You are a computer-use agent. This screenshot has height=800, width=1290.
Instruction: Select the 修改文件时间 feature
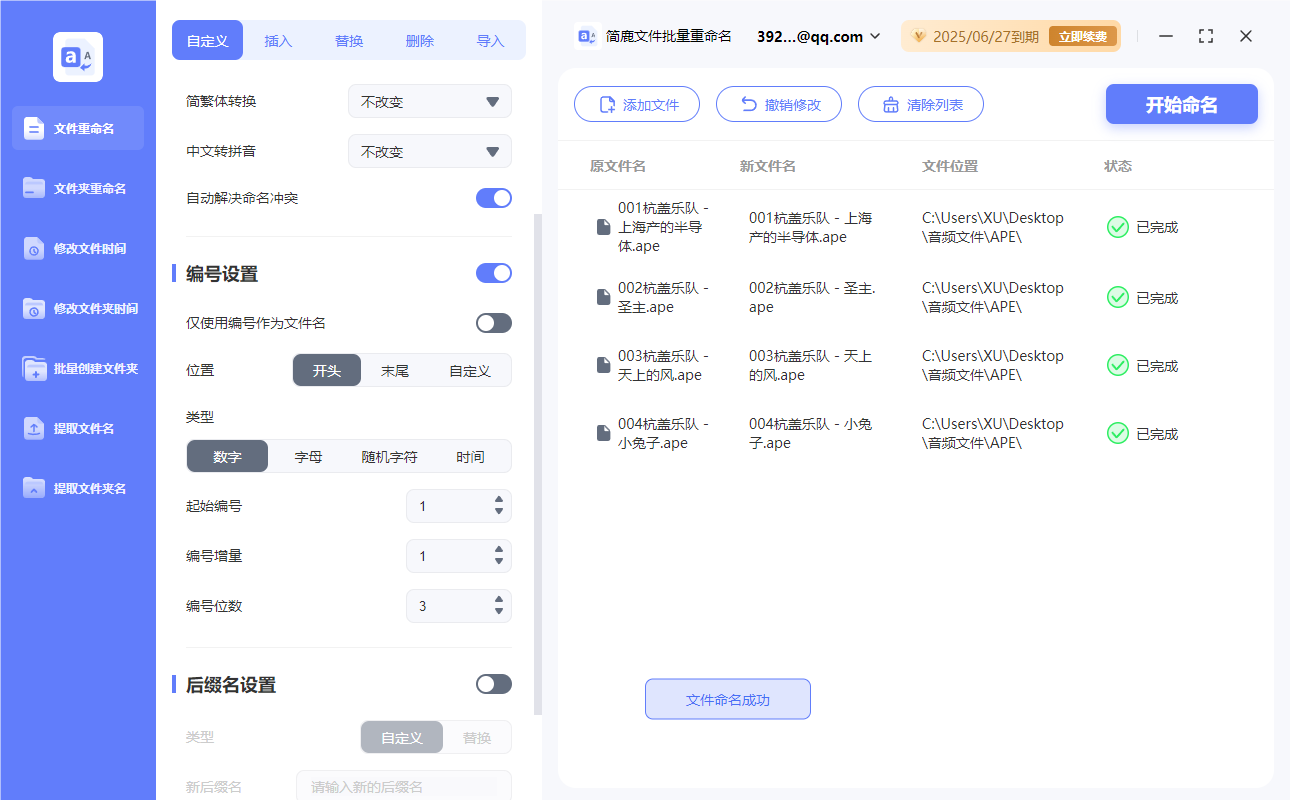pyautogui.click(x=77, y=248)
